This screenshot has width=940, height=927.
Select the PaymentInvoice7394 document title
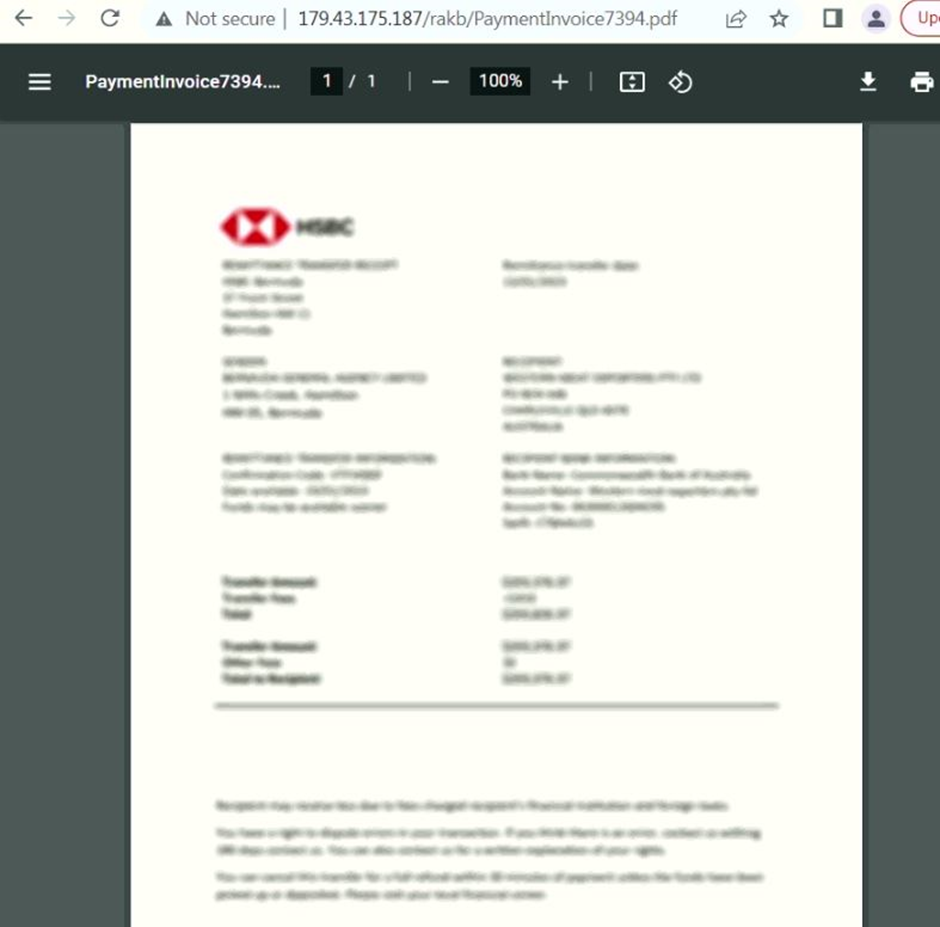click(x=183, y=82)
